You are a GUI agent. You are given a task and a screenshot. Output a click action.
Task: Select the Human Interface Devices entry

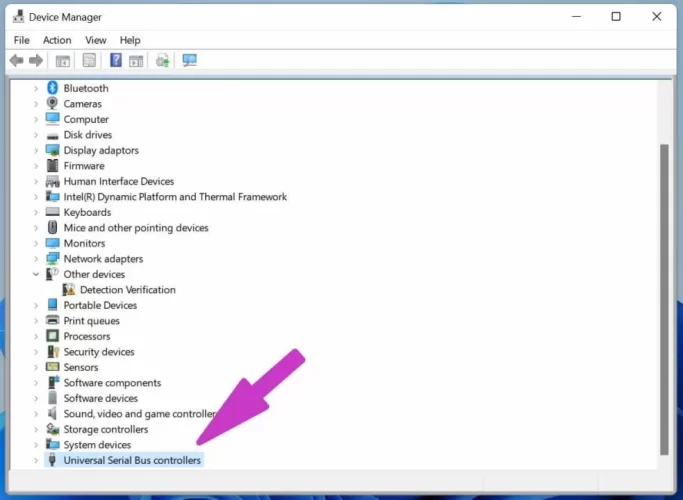(118, 181)
